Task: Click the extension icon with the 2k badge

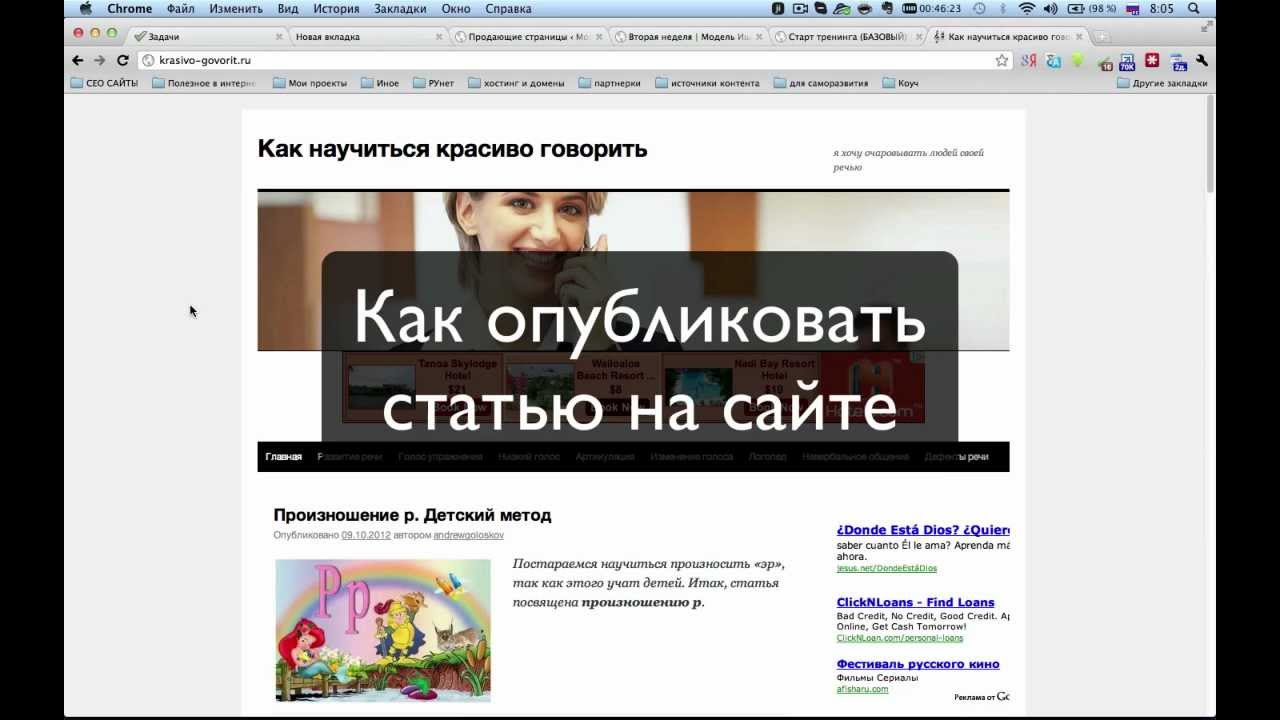Action: 1178,61
